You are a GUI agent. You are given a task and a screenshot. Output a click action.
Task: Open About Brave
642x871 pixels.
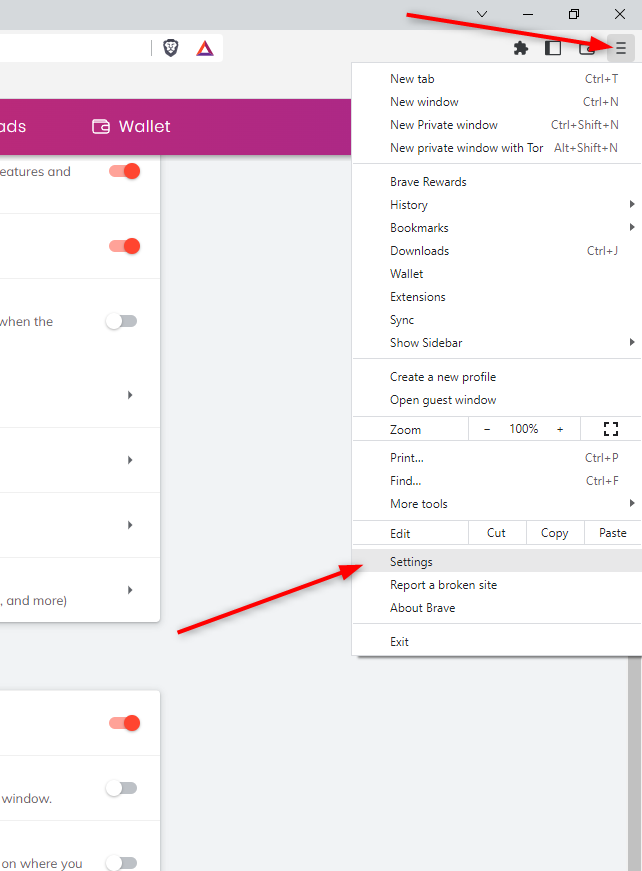496,608
